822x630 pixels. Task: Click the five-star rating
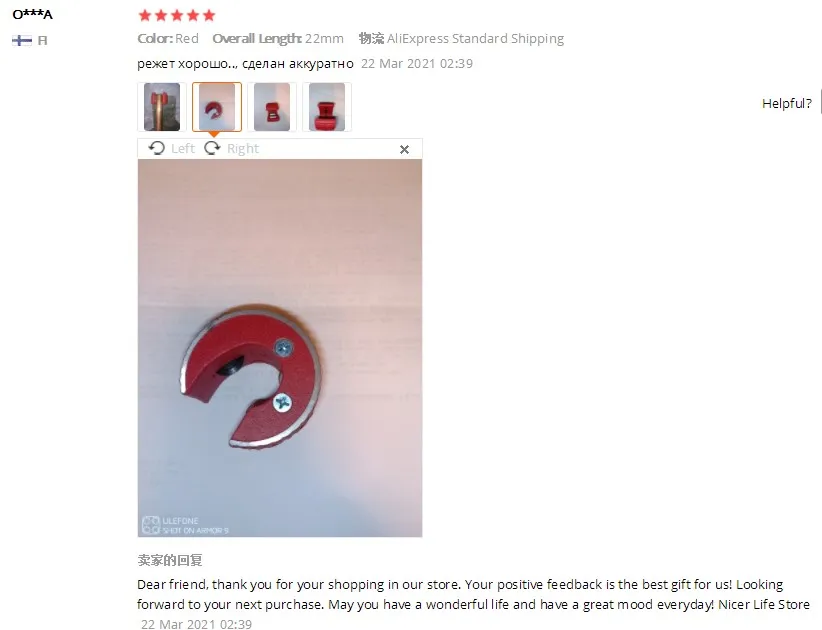pyautogui.click(x=177, y=15)
